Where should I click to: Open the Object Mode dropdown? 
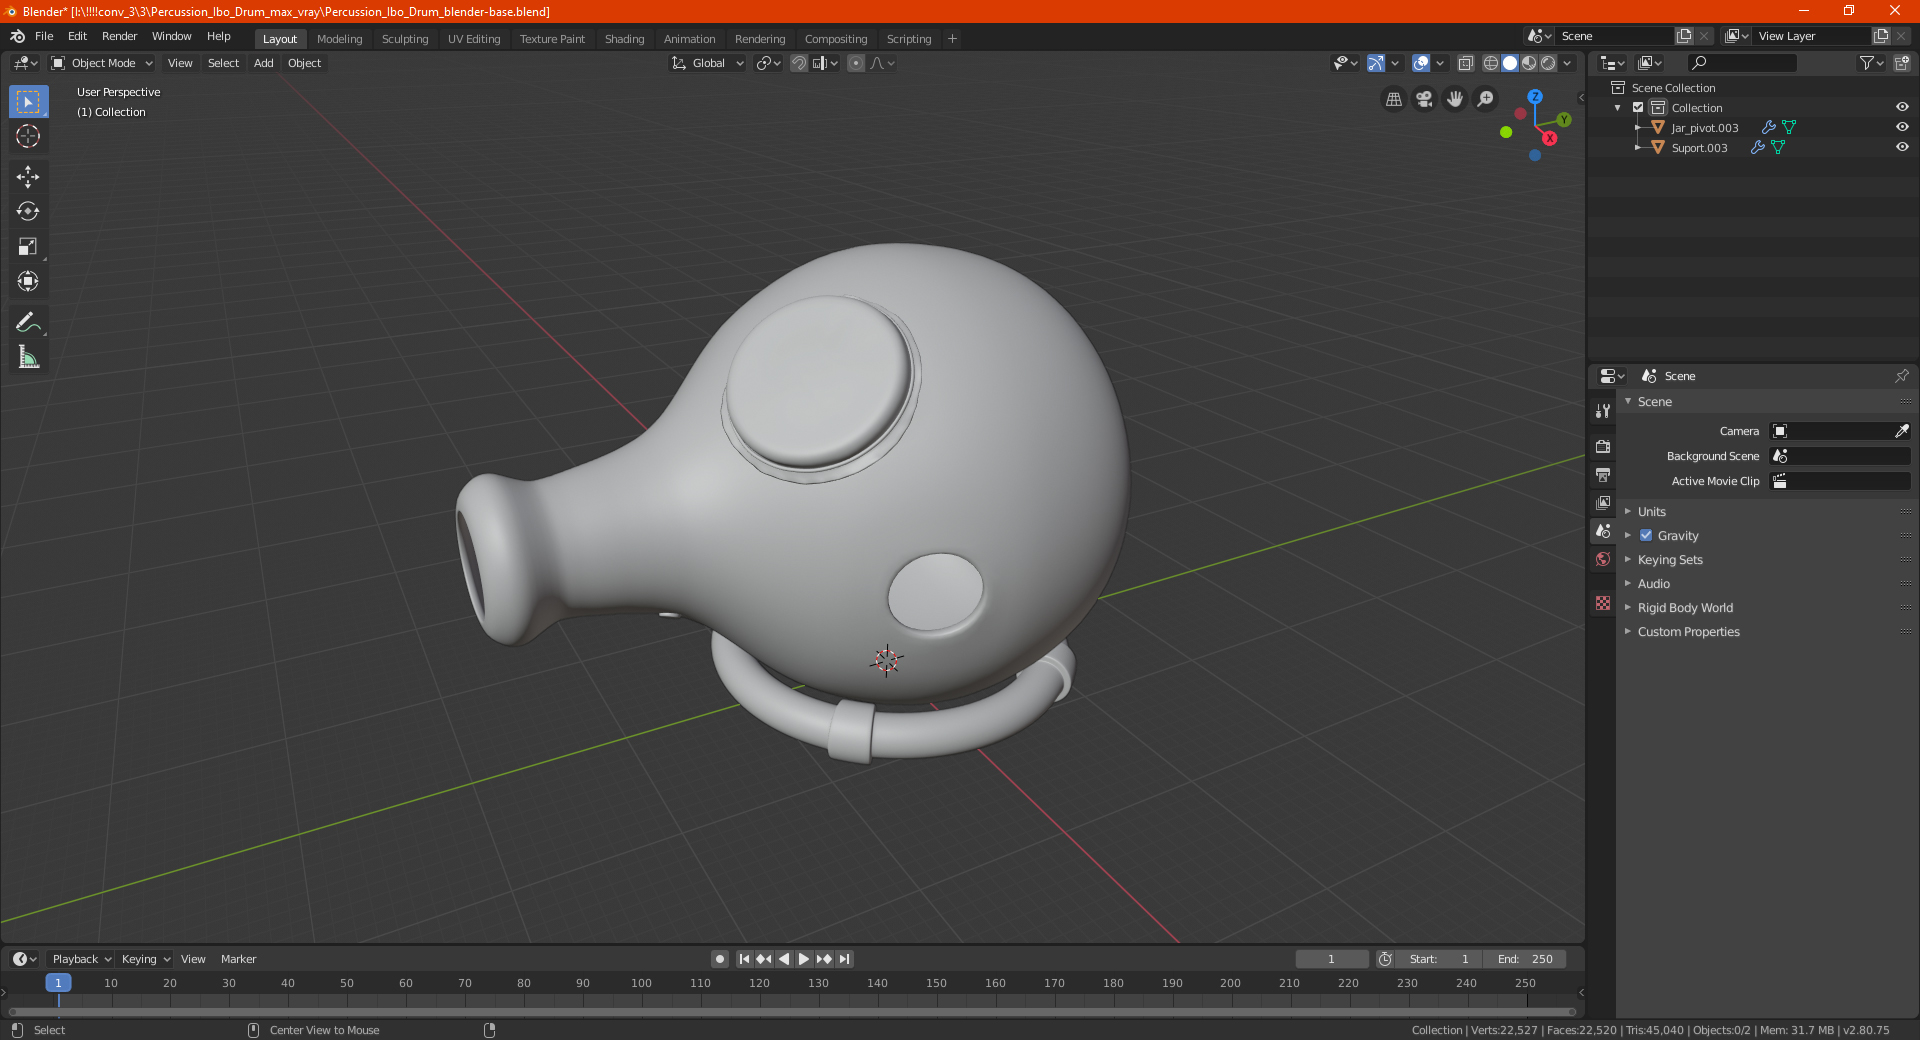pos(102,63)
